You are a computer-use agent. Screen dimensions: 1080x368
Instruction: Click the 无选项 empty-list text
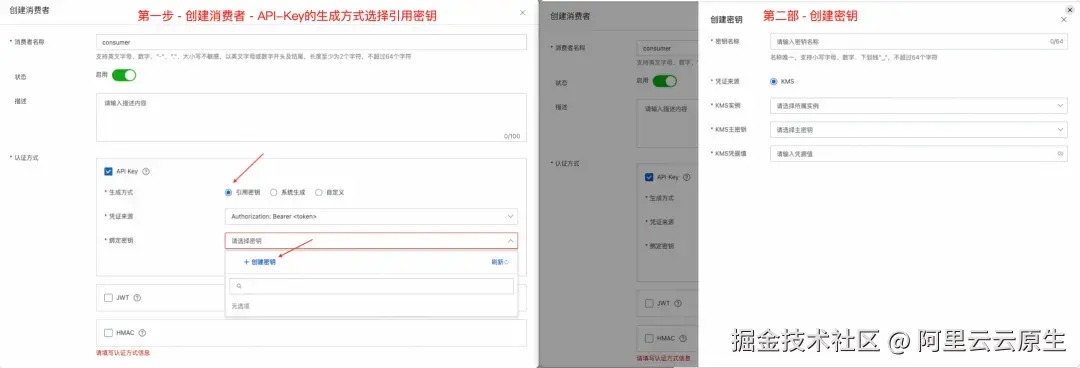(240, 306)
